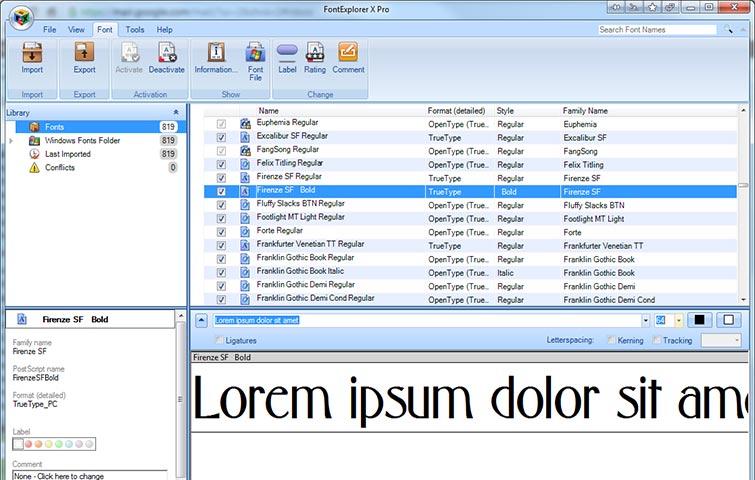The width and height of the screenshot is (755, 480).
Task: Sort by the Style column header
Action: click(505, 111)
